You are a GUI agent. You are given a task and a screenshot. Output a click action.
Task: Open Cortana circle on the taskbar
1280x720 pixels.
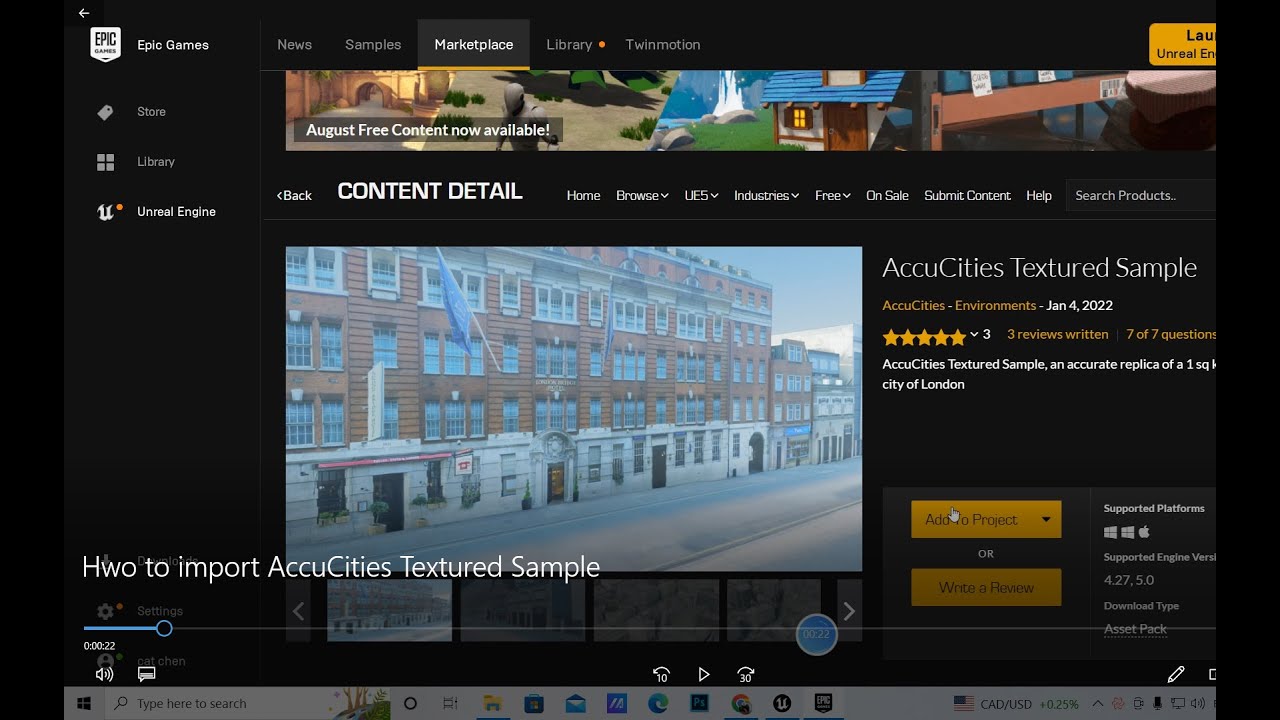pyautogui.click(x=410, y=704)
